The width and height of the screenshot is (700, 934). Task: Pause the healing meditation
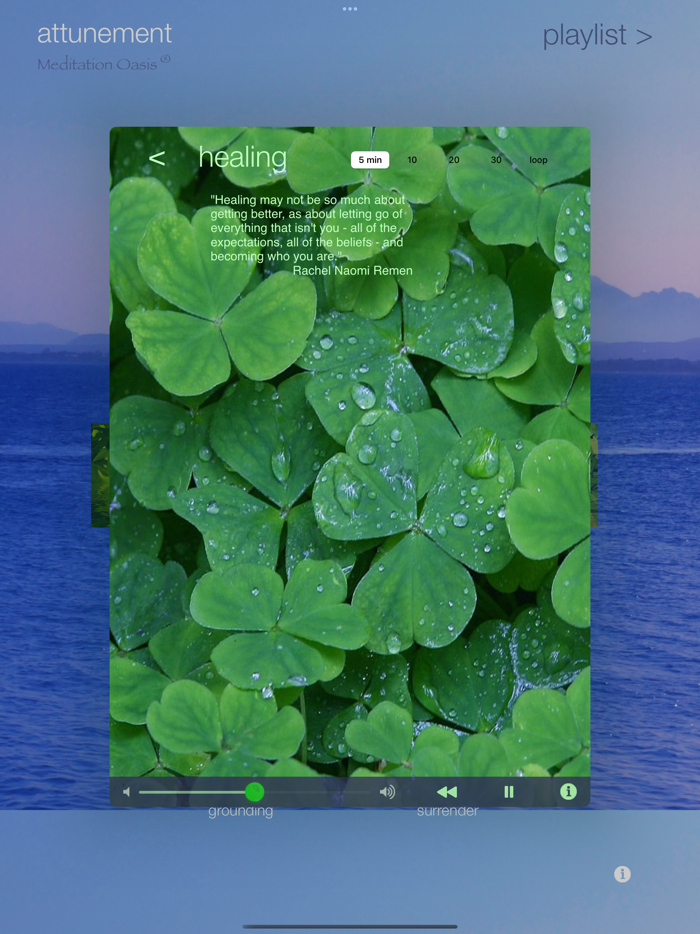(509, 792)
